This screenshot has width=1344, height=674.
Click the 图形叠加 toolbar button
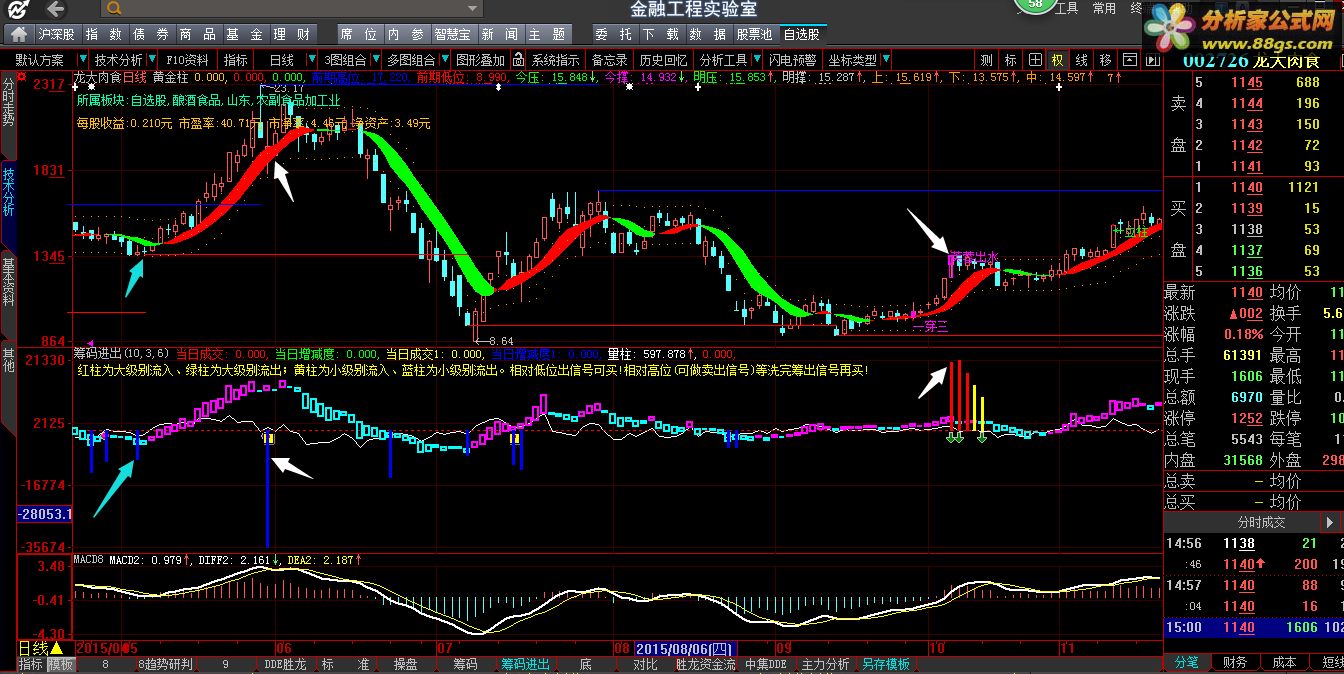click(481, 61)
